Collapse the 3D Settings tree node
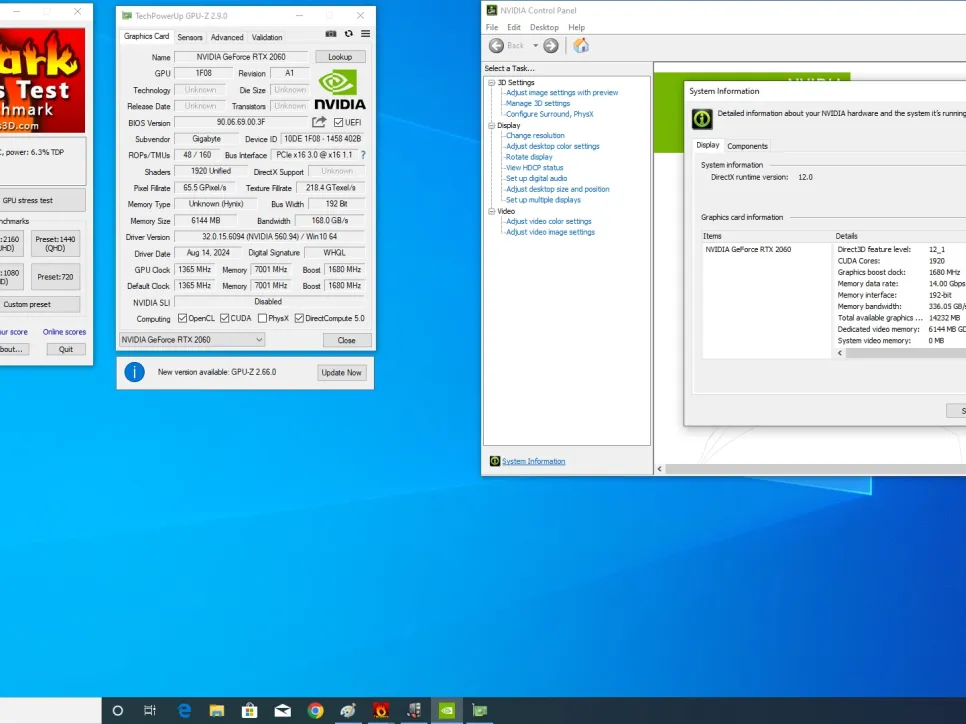 click(x=492, y=83)
